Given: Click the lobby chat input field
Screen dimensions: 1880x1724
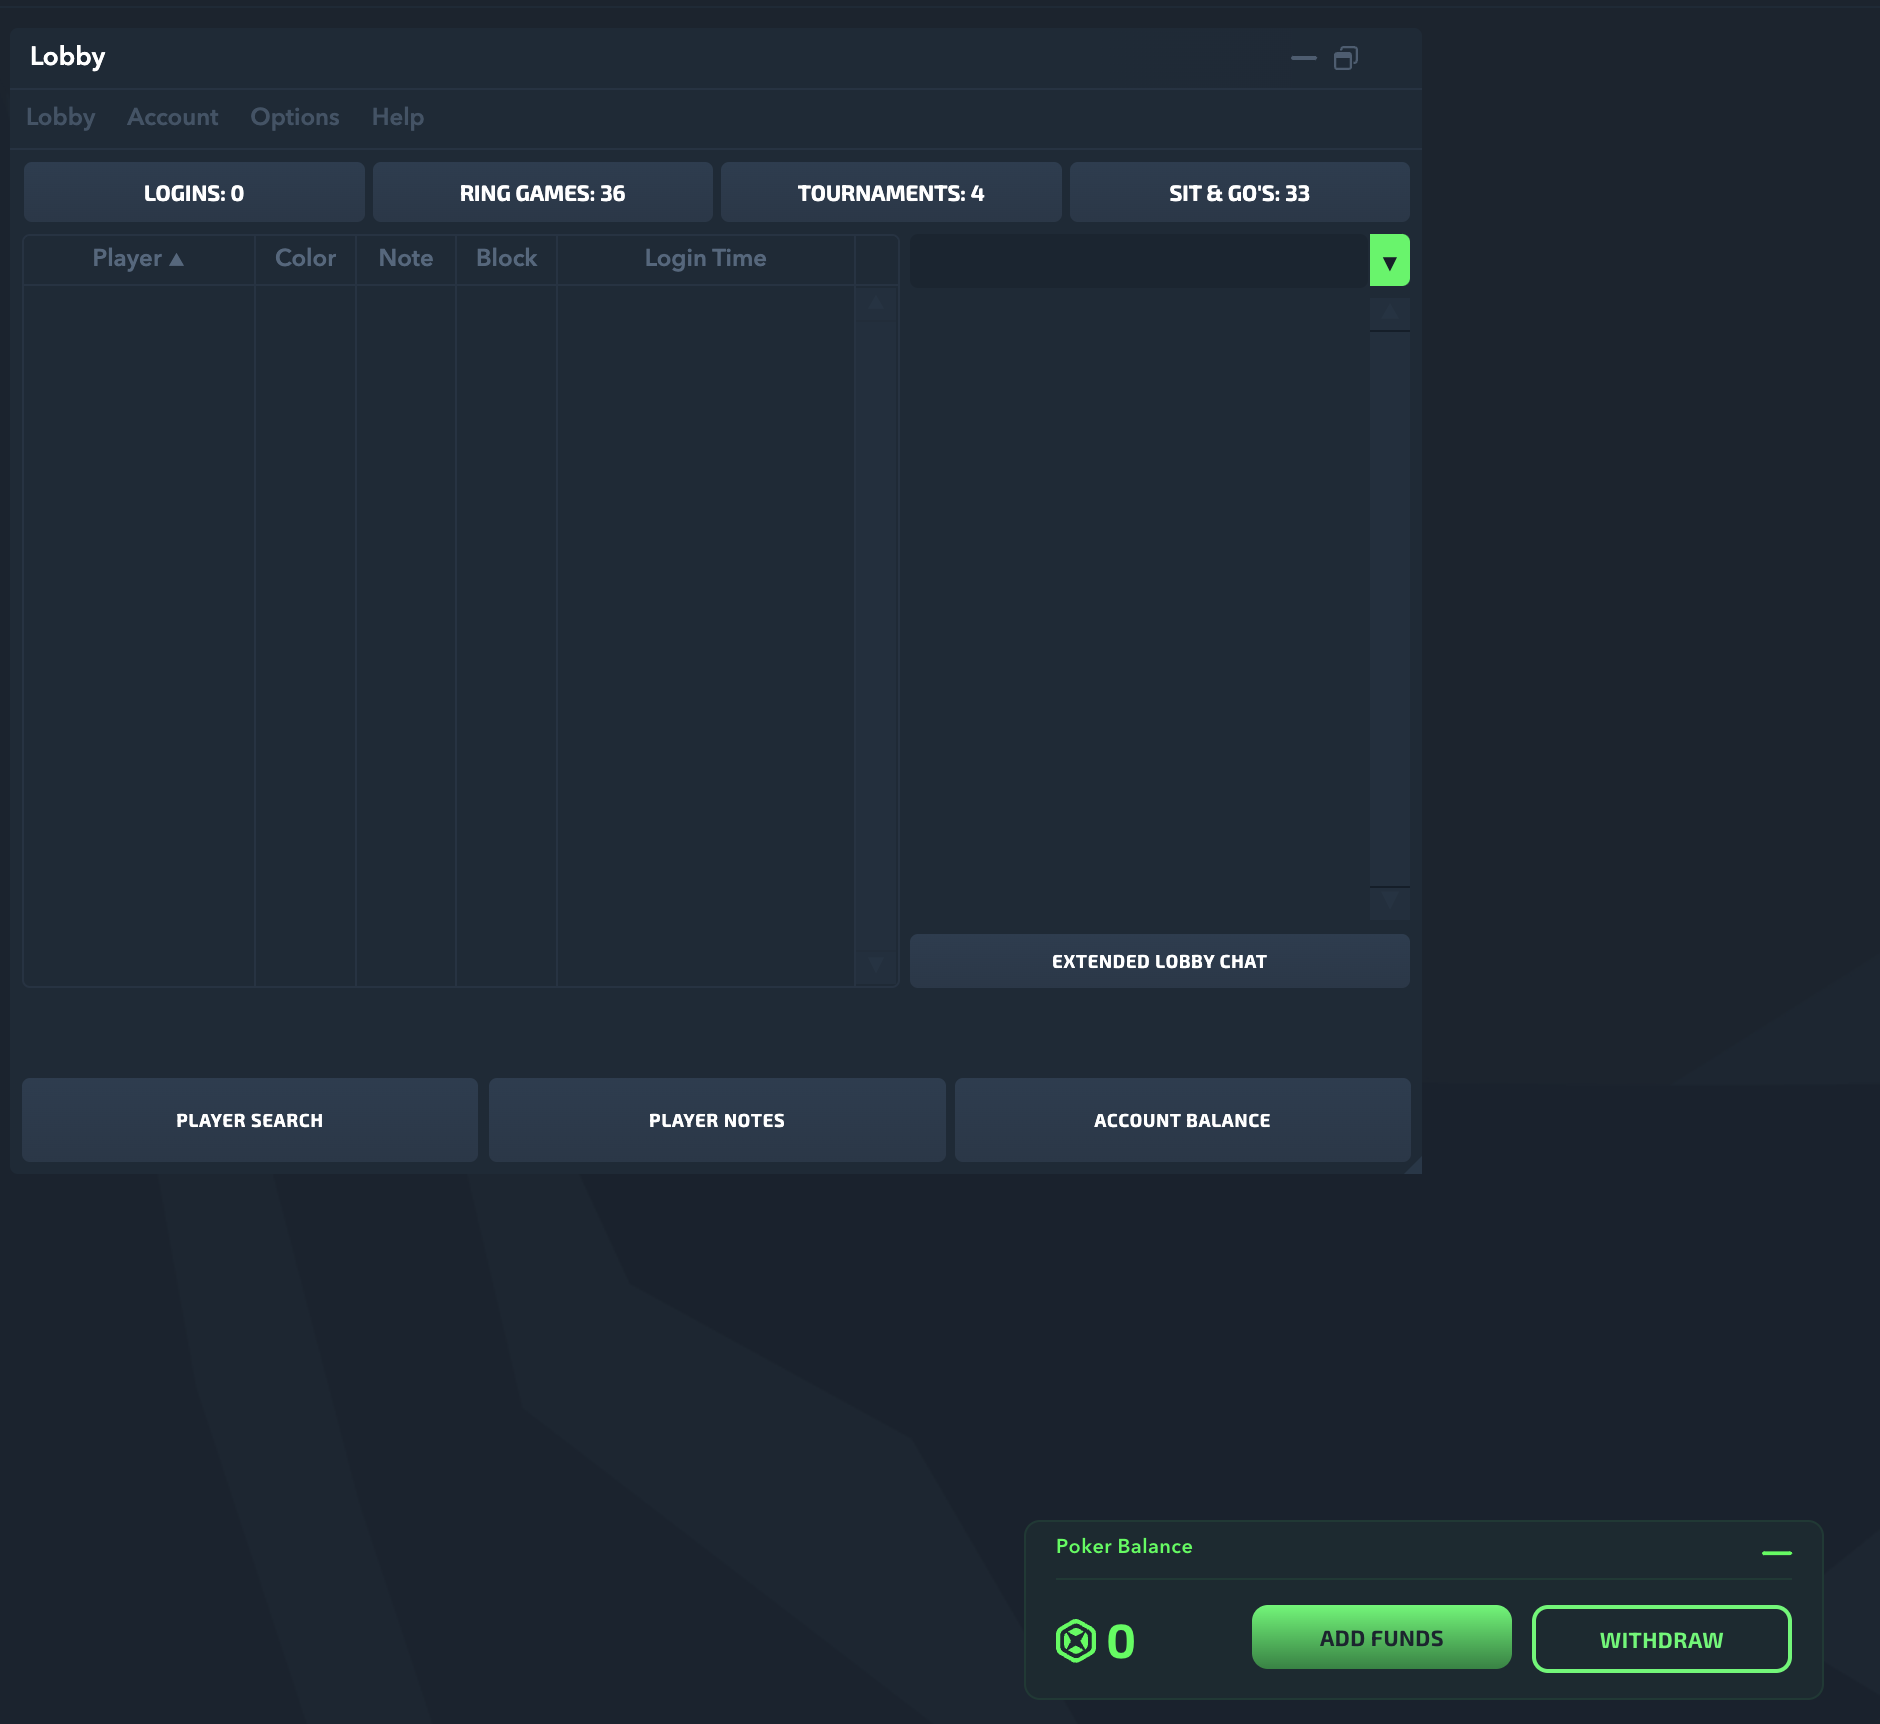Looking at the screenshot, I should point(1139,261).
